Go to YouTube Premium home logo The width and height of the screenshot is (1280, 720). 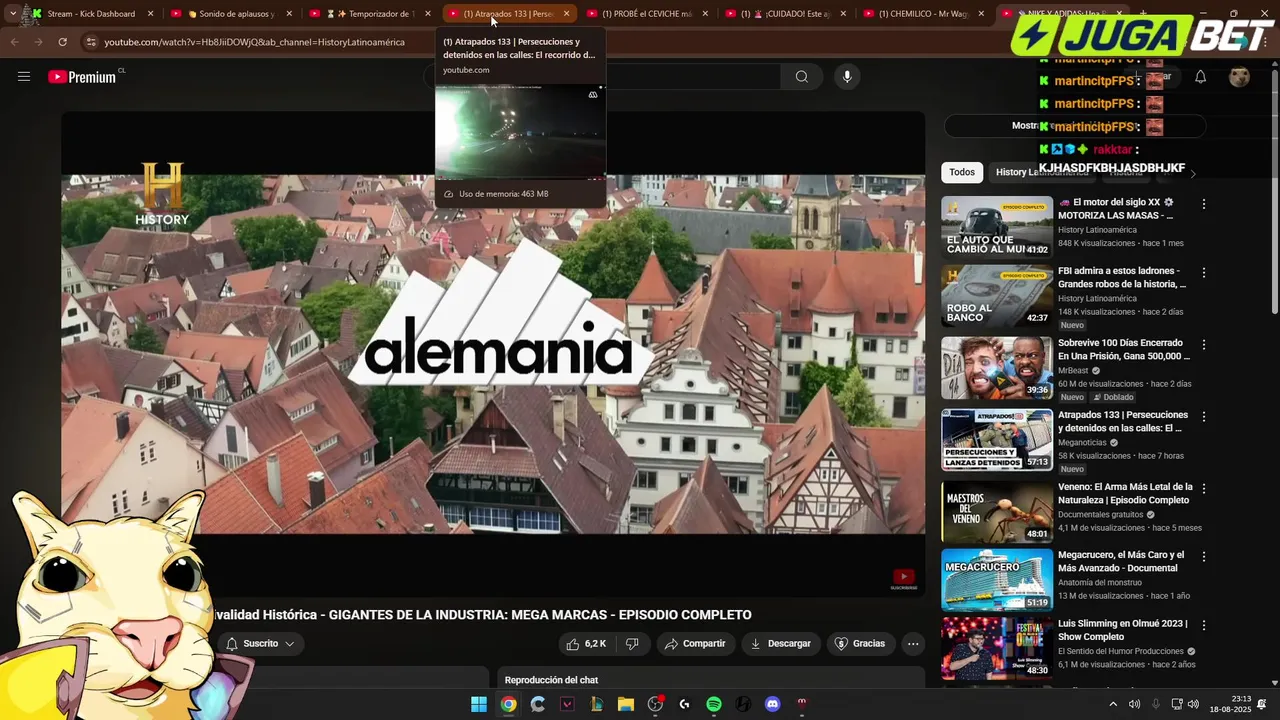(x=82, y=77)
